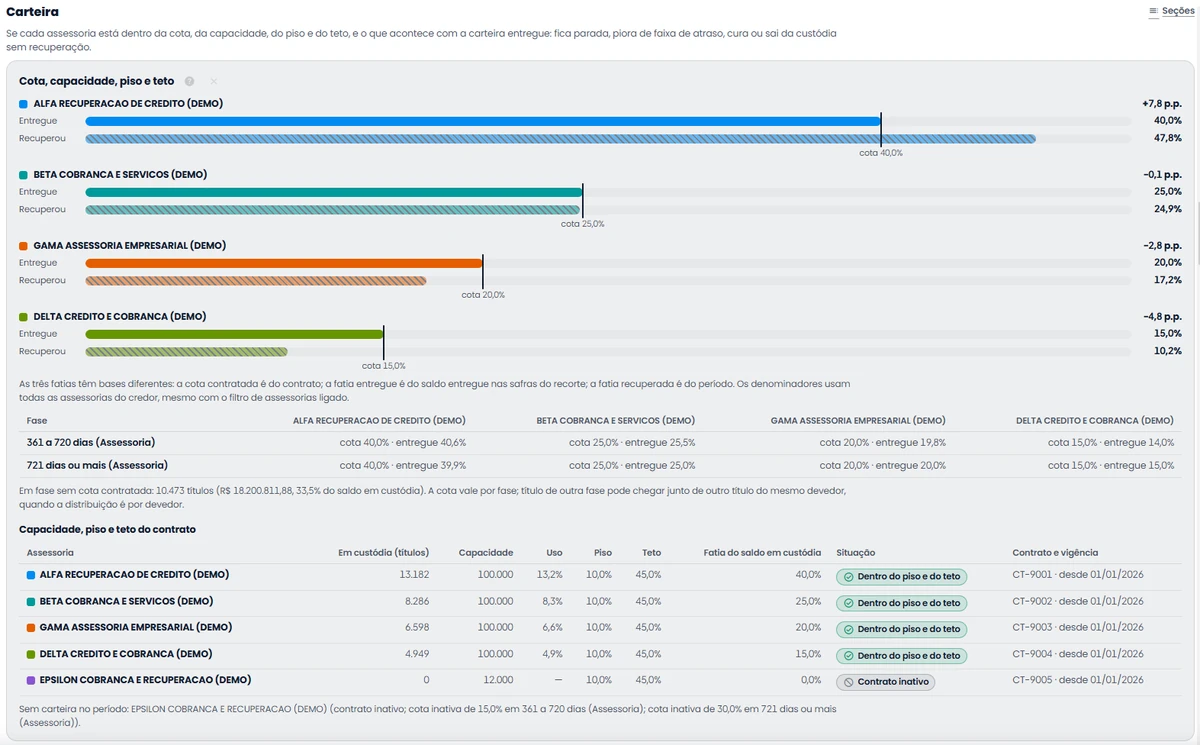Click BETA status badge 'Dentro do piso e do teto'
Screen dimensions: 1200x745
[901, 603]
